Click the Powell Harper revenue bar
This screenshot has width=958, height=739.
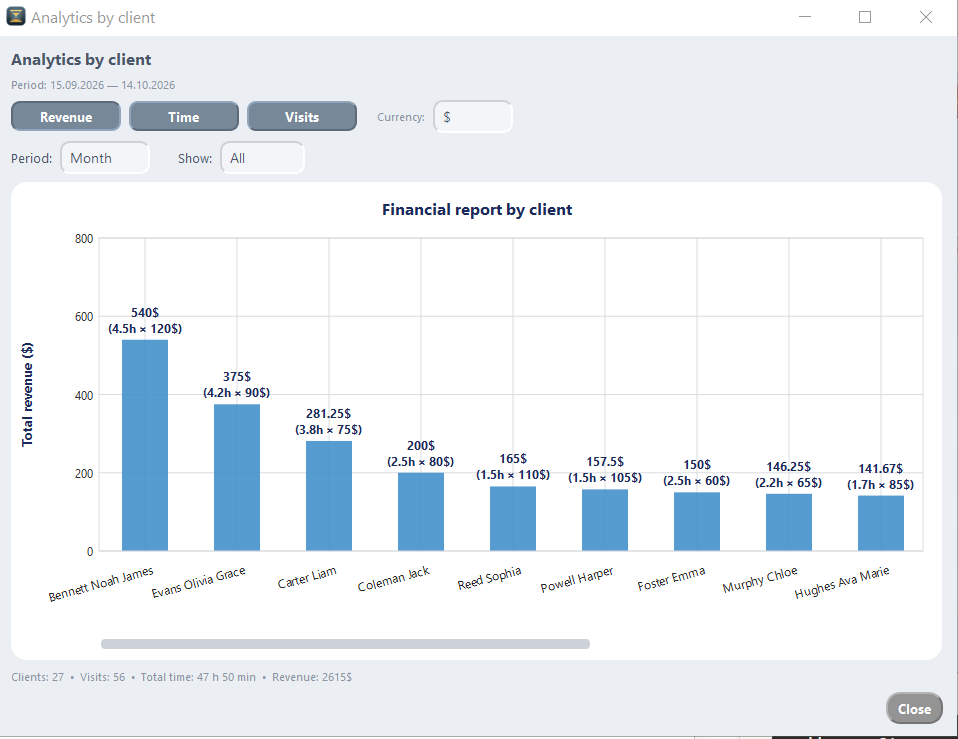click(x=605, y=520)
